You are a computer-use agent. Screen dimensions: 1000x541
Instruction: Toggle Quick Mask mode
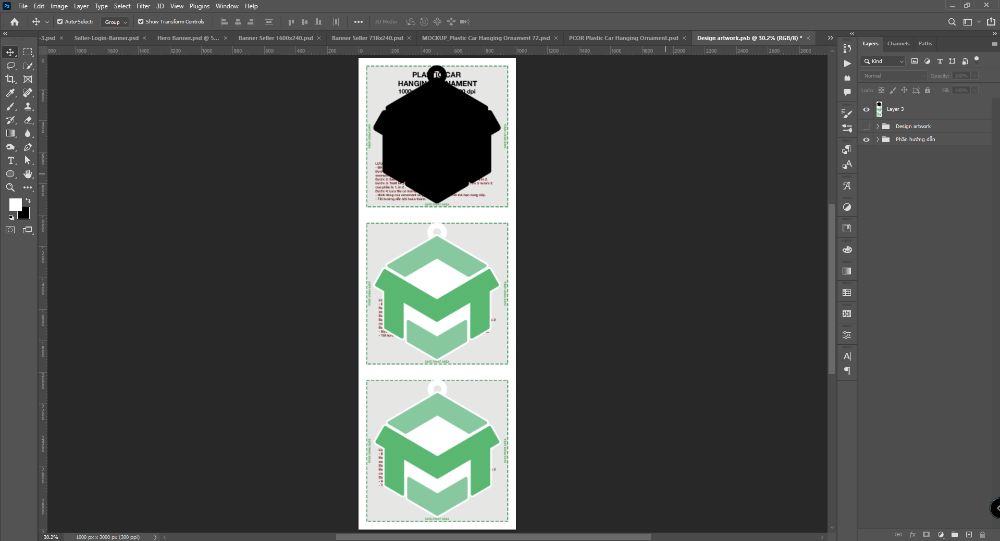11,230
